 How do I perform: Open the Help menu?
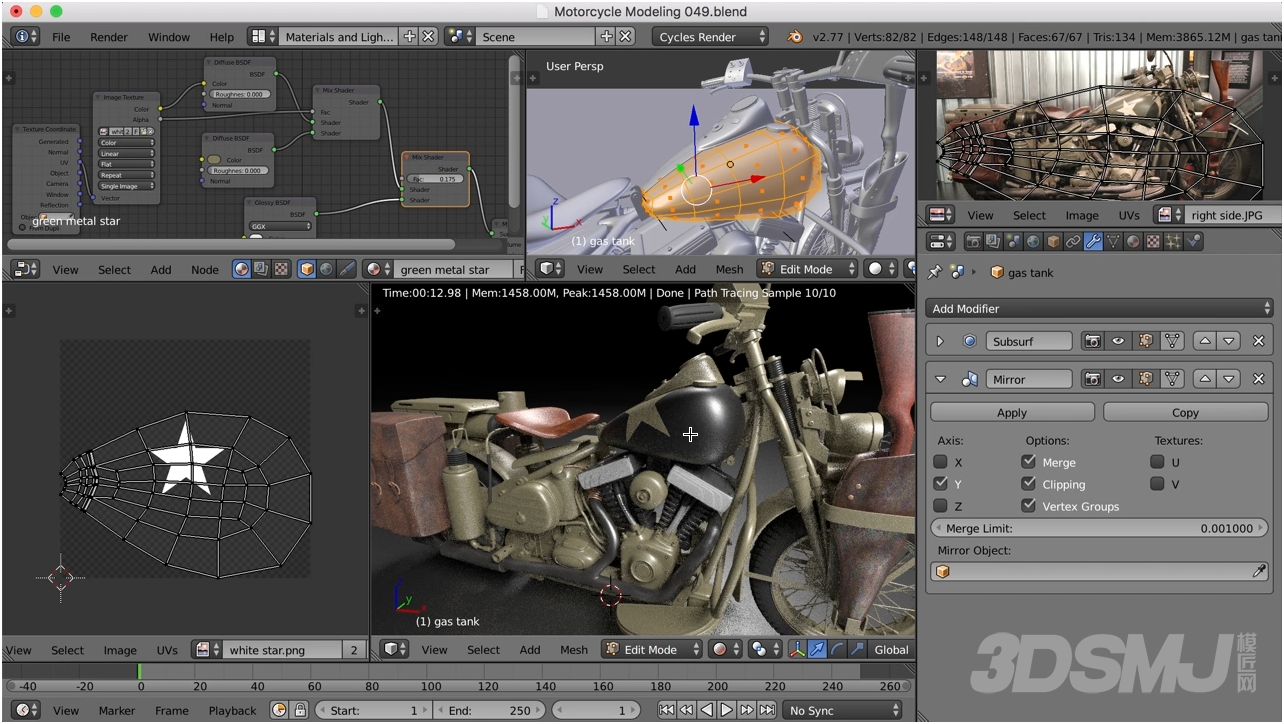point(222,37)
